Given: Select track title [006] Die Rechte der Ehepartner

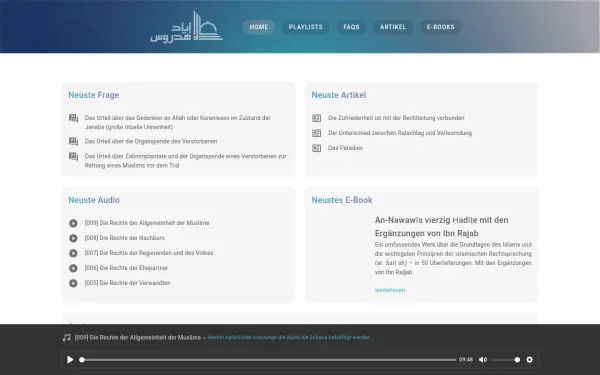Looking at the screenshot, I should point(126,268).
